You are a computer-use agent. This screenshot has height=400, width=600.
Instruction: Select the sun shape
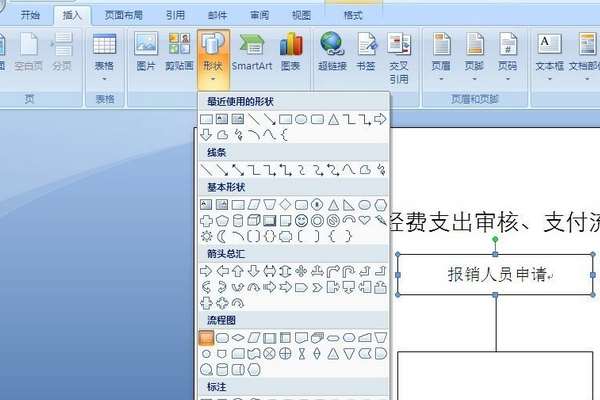tap(206, 236)
